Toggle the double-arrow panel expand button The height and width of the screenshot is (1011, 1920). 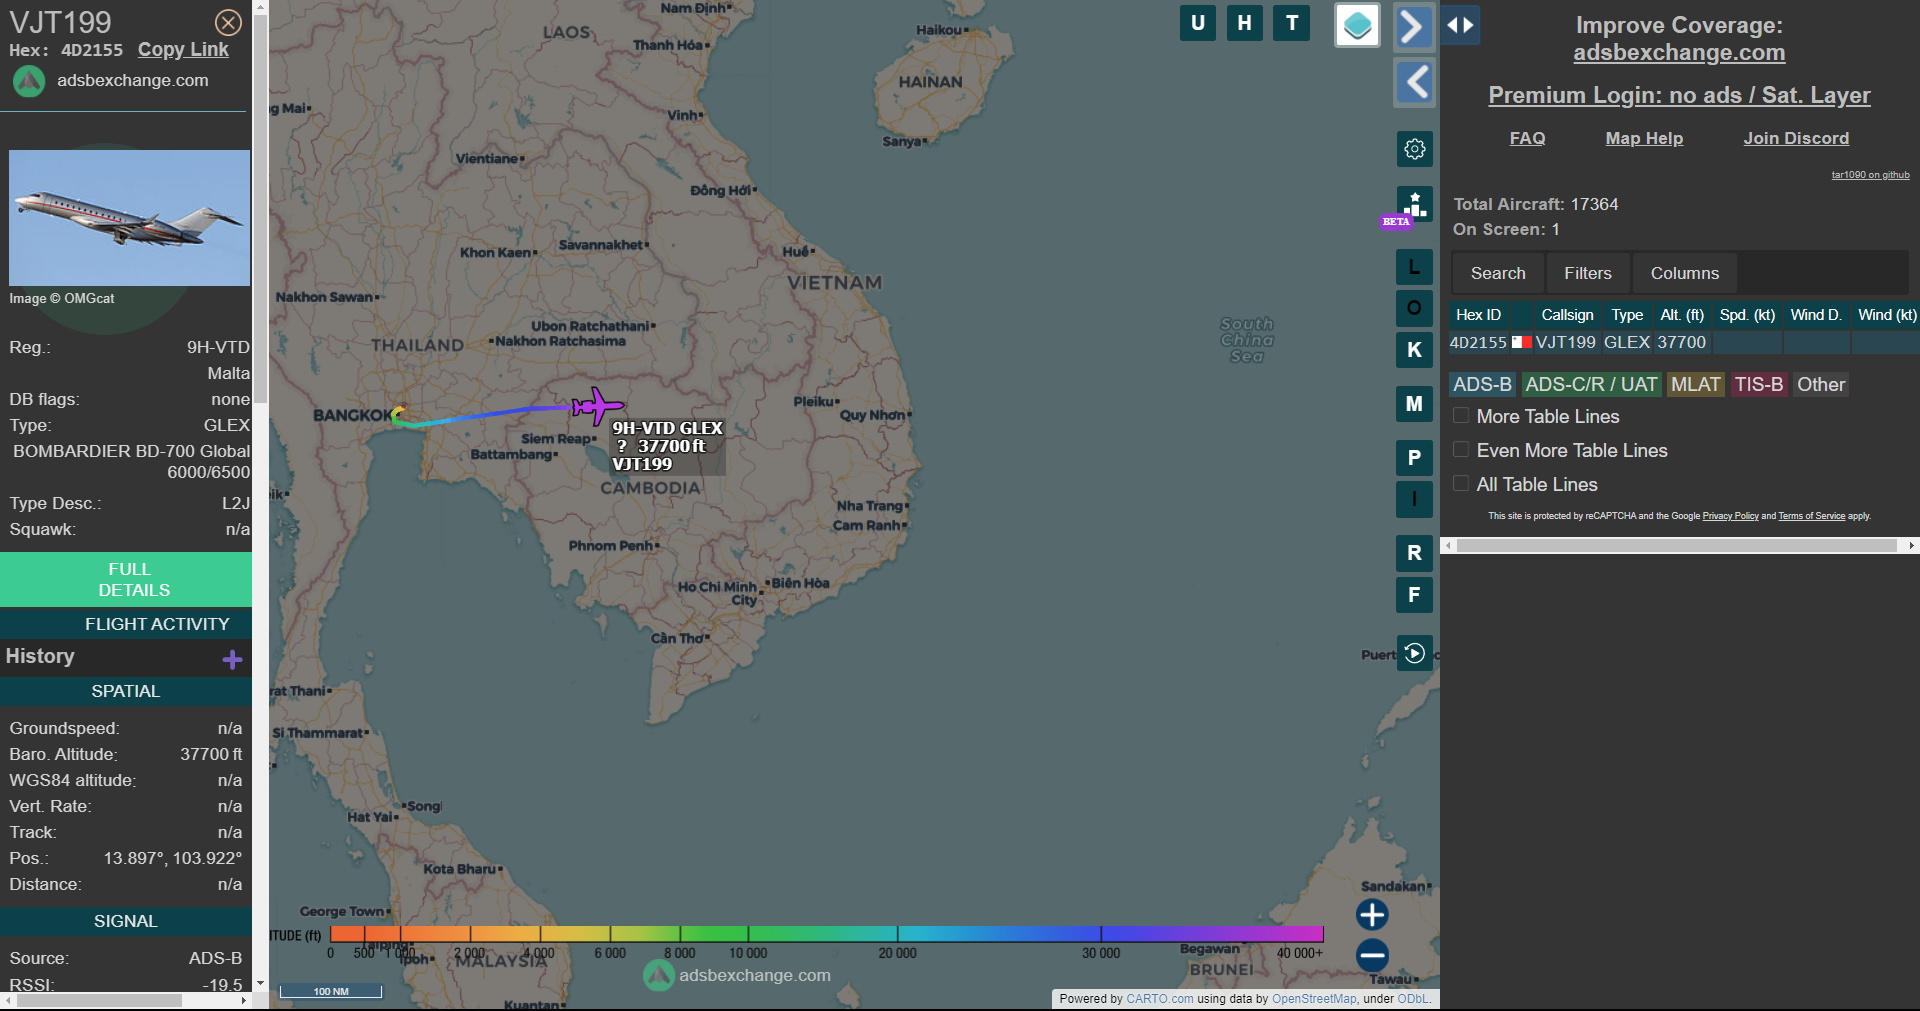coord(1460,25)
